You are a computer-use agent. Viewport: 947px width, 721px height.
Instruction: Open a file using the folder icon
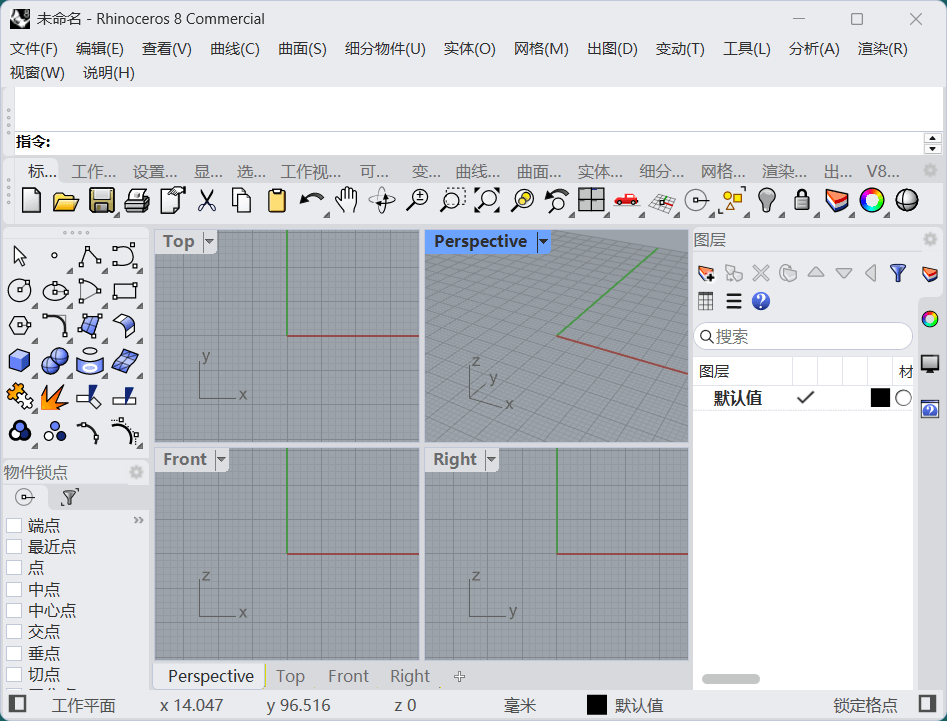(66, 200)
